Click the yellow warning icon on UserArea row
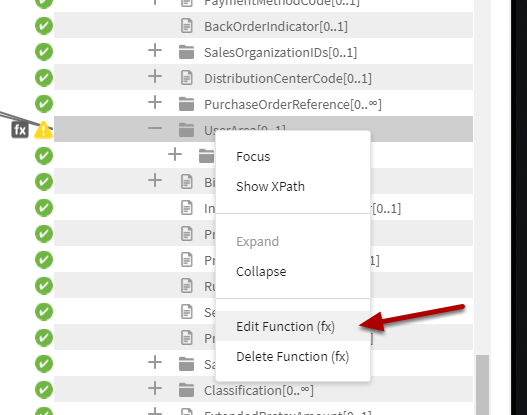 43,130
